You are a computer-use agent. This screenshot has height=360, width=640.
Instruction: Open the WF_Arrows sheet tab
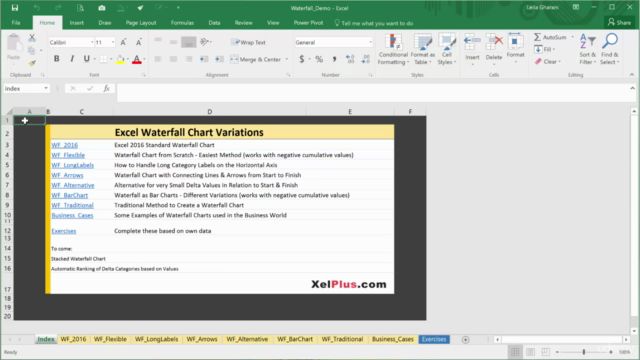click(x=202, y=339)
